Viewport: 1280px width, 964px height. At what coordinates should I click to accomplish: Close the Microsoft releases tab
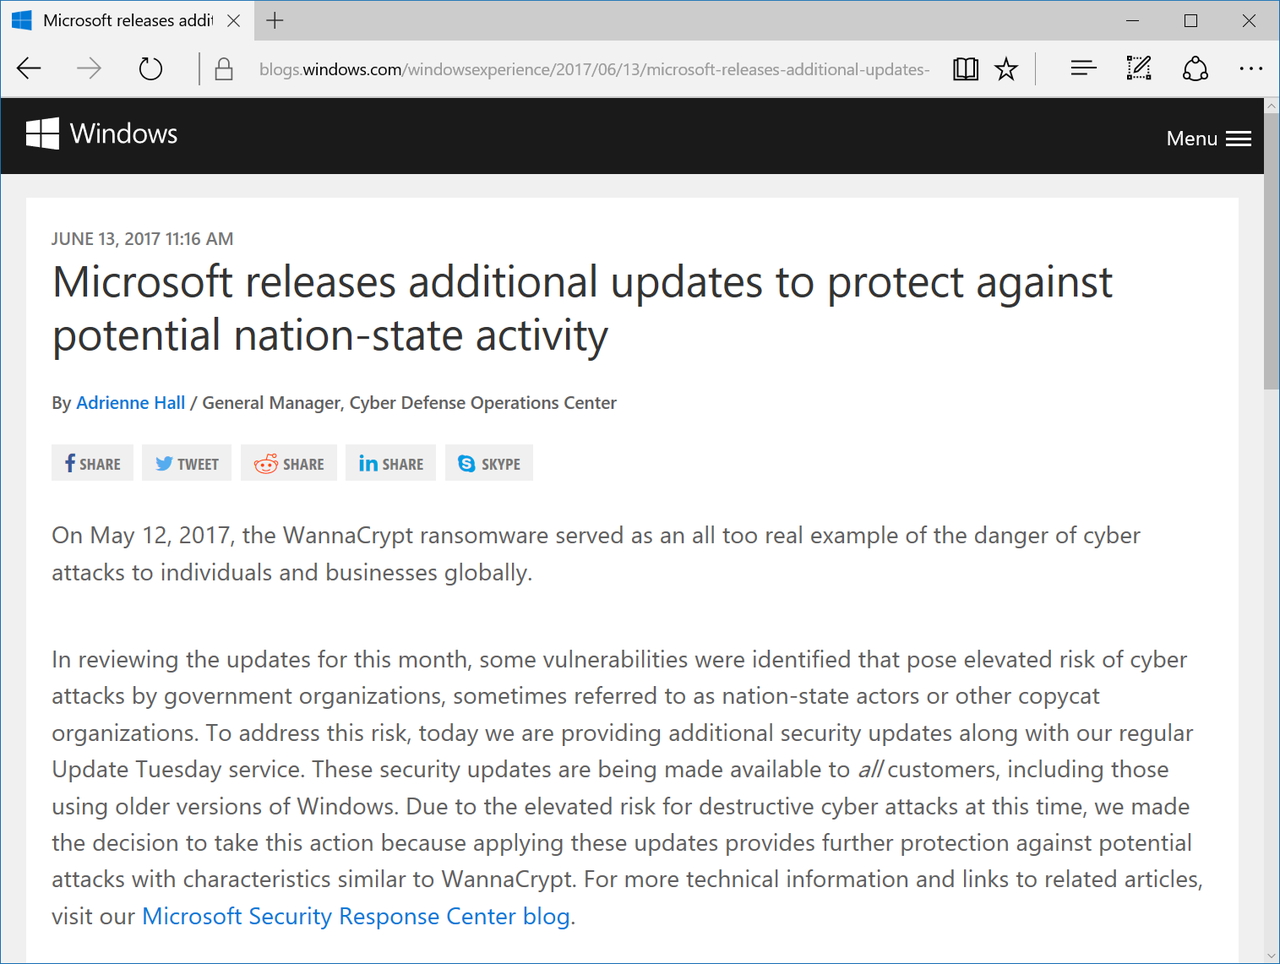tap(233, 20)
